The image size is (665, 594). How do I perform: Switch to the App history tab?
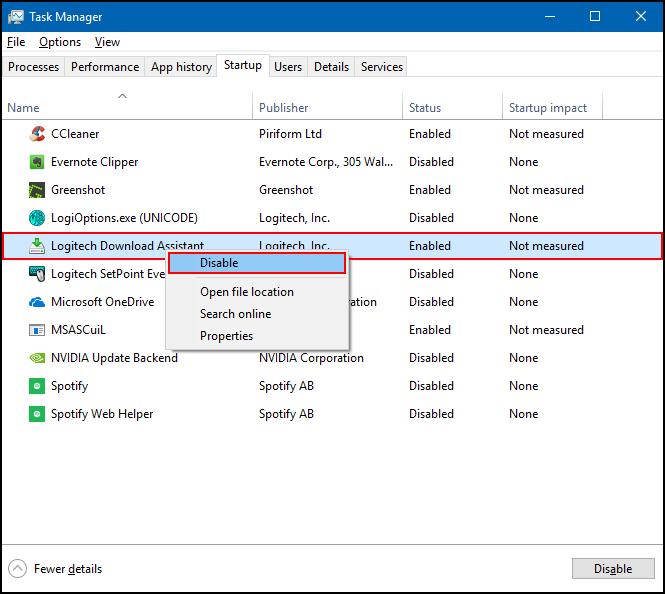(181, 67)
